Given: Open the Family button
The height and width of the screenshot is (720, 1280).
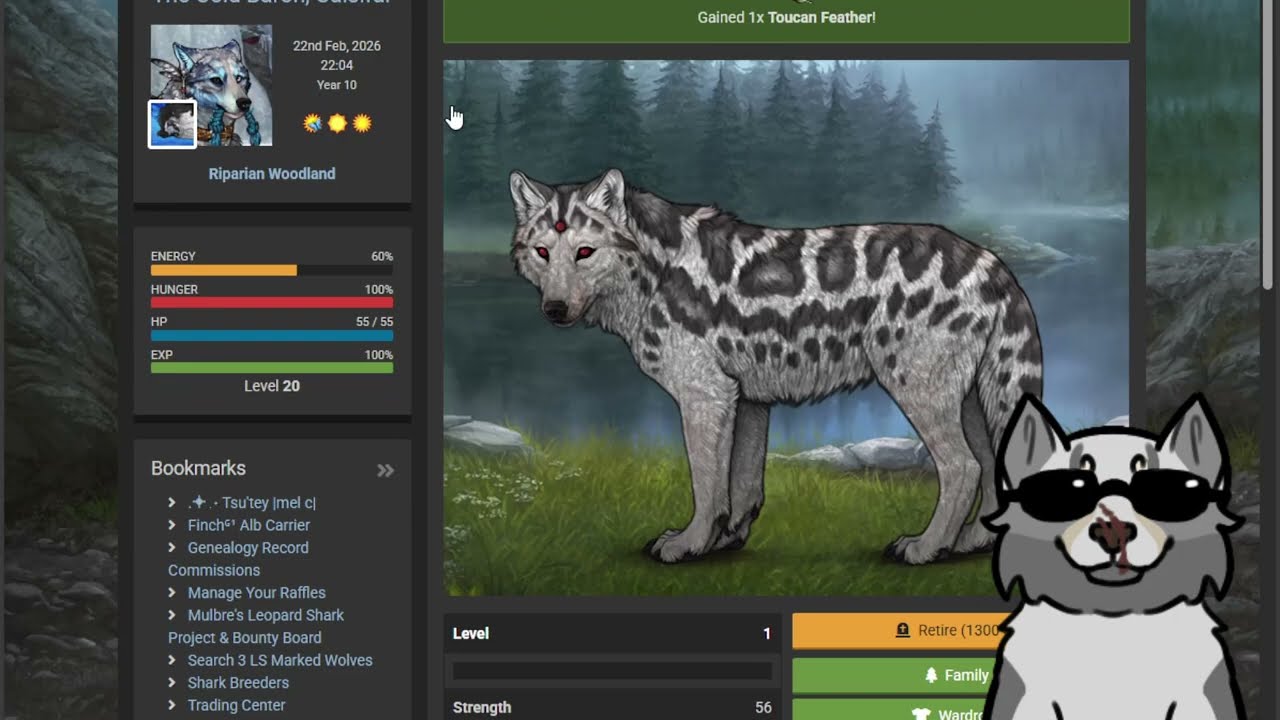Looking at the screenshot, I should coord(896,675).
